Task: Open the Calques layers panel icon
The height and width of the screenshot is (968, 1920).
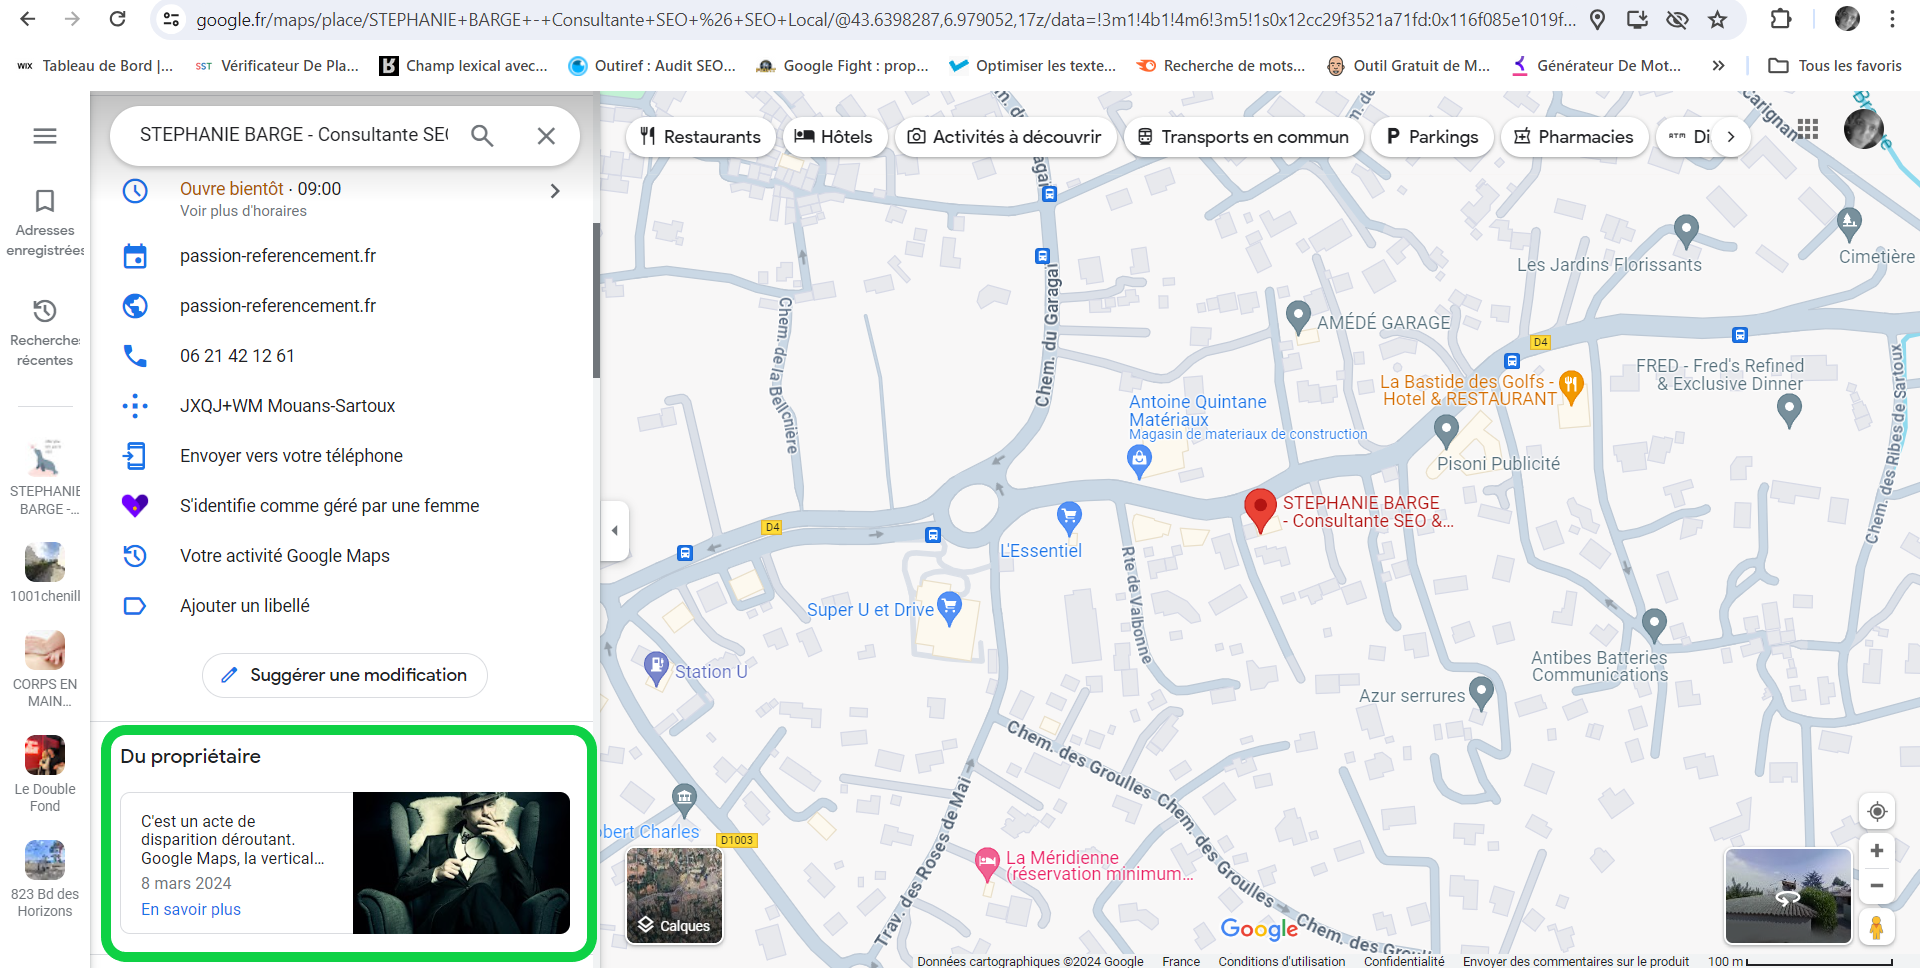Action: tap(673, 895)
